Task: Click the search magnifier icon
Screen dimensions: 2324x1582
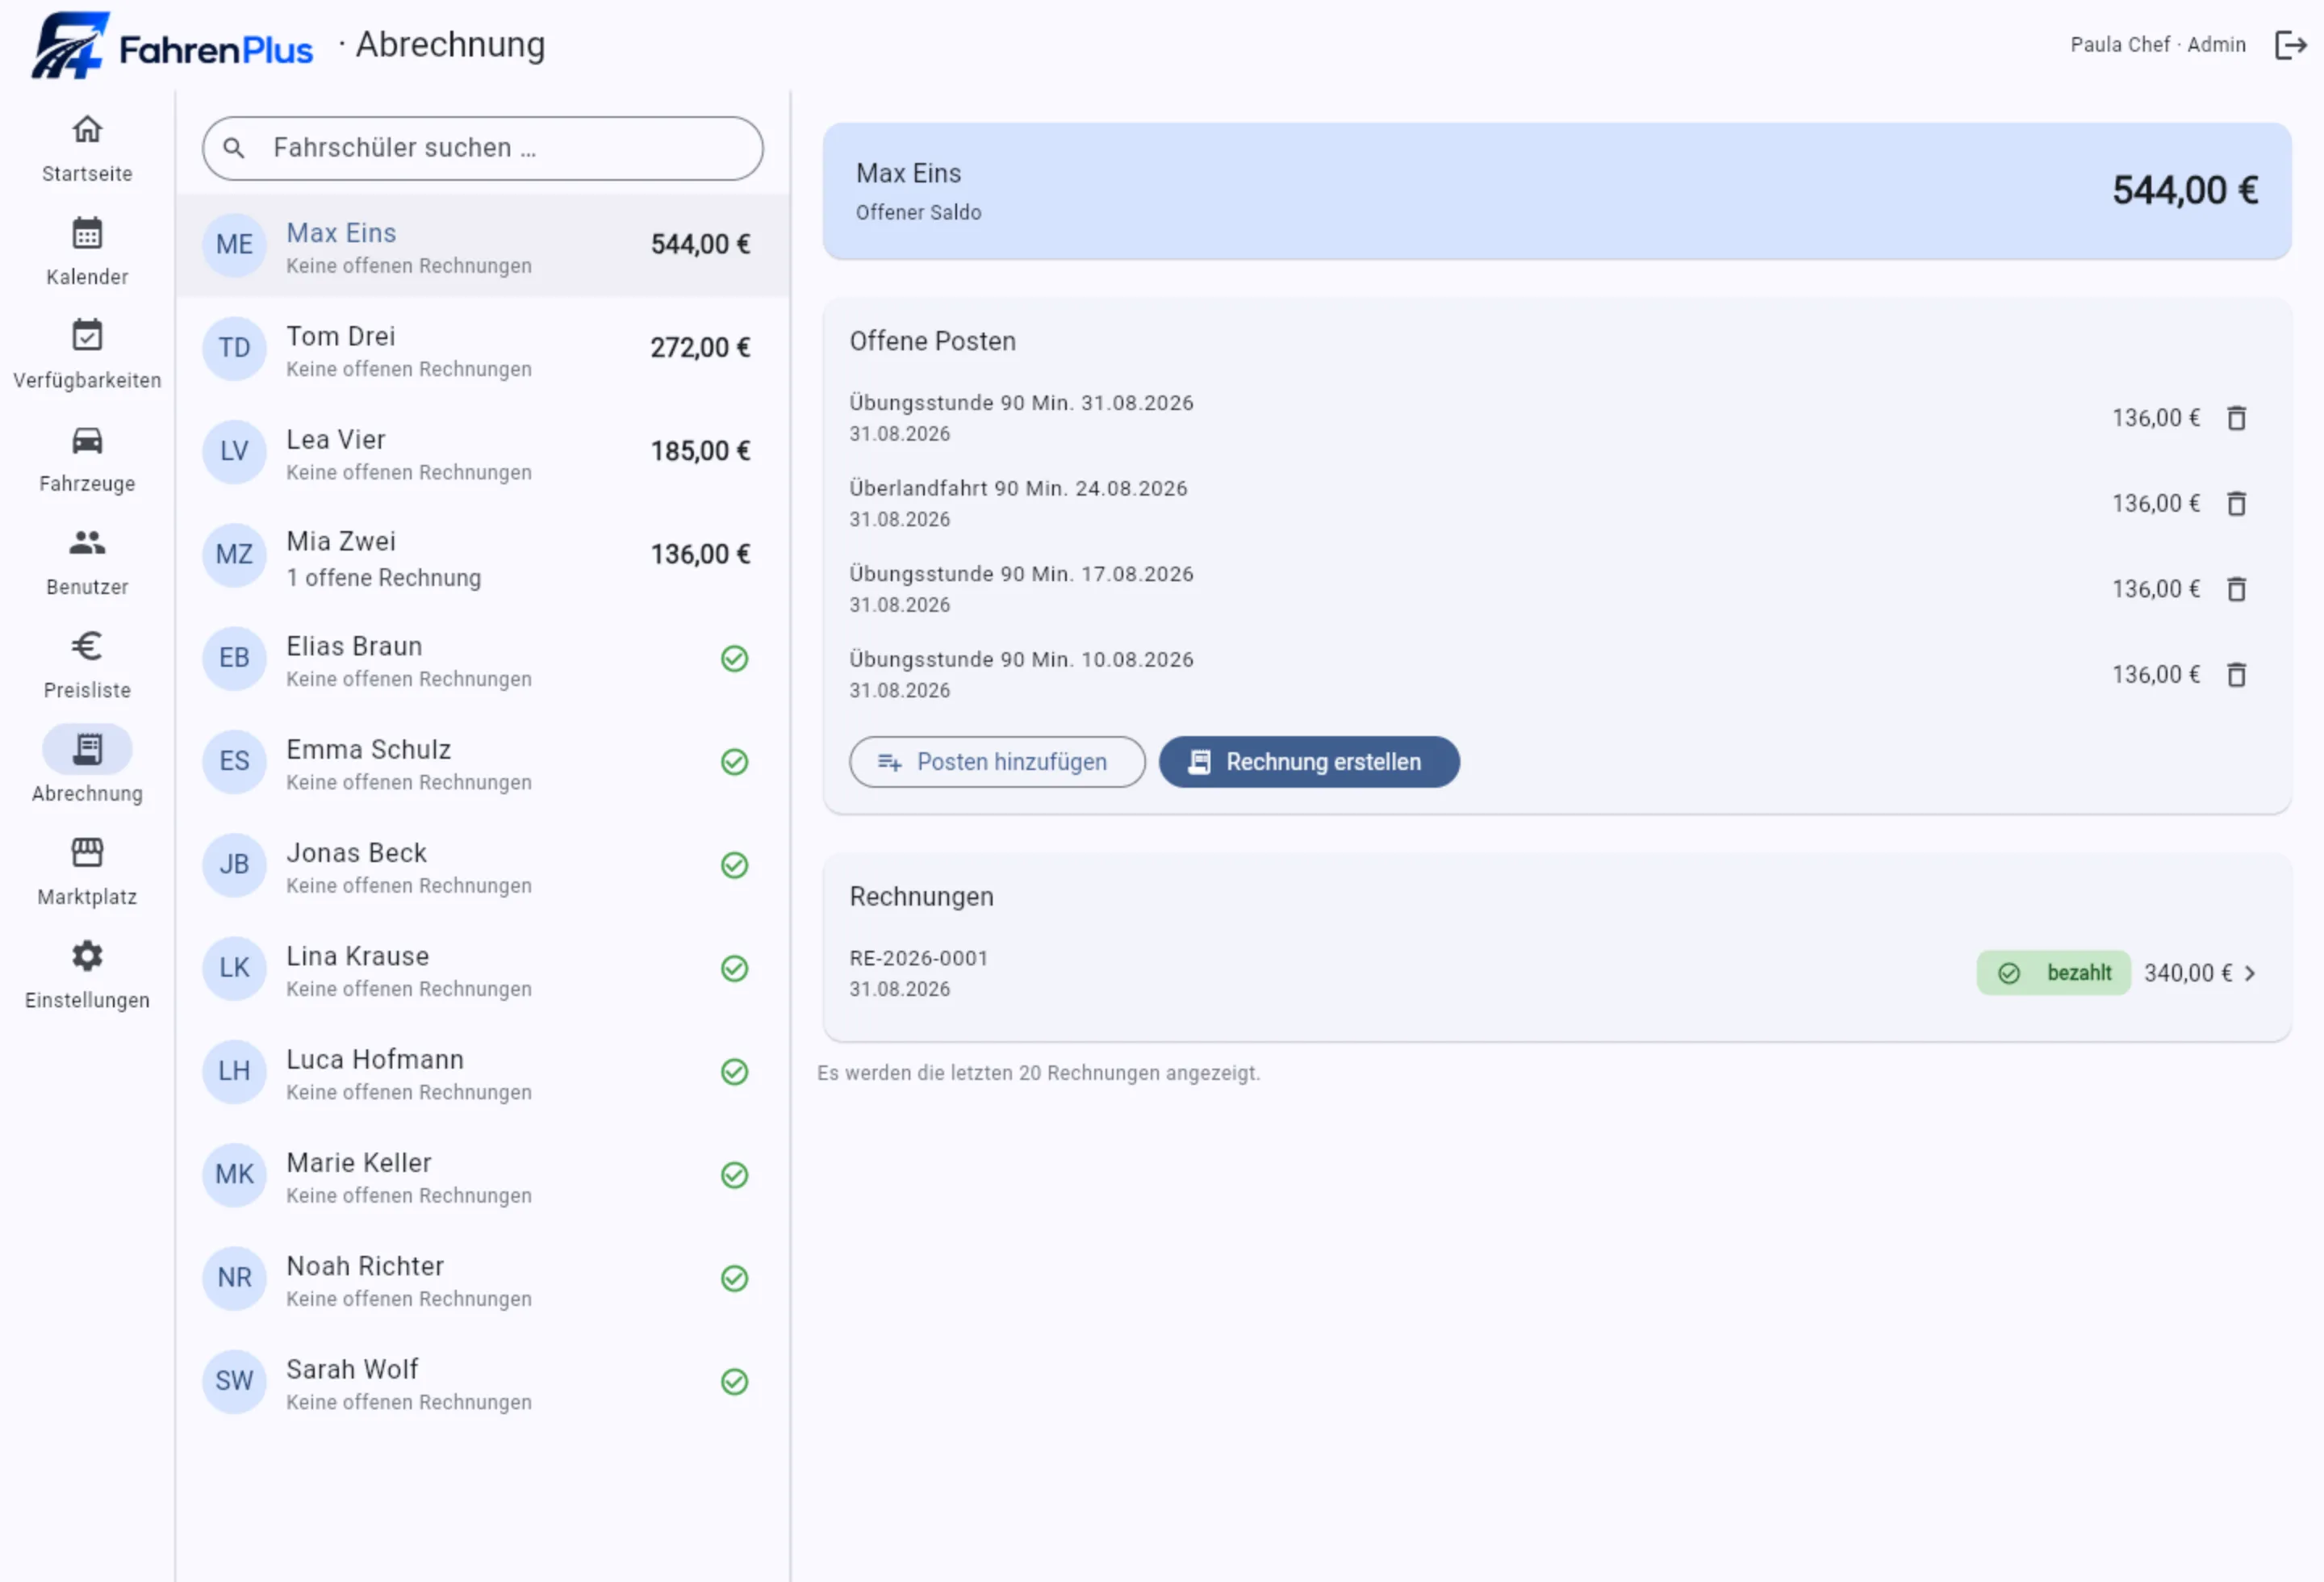Action: pos(234,148)
